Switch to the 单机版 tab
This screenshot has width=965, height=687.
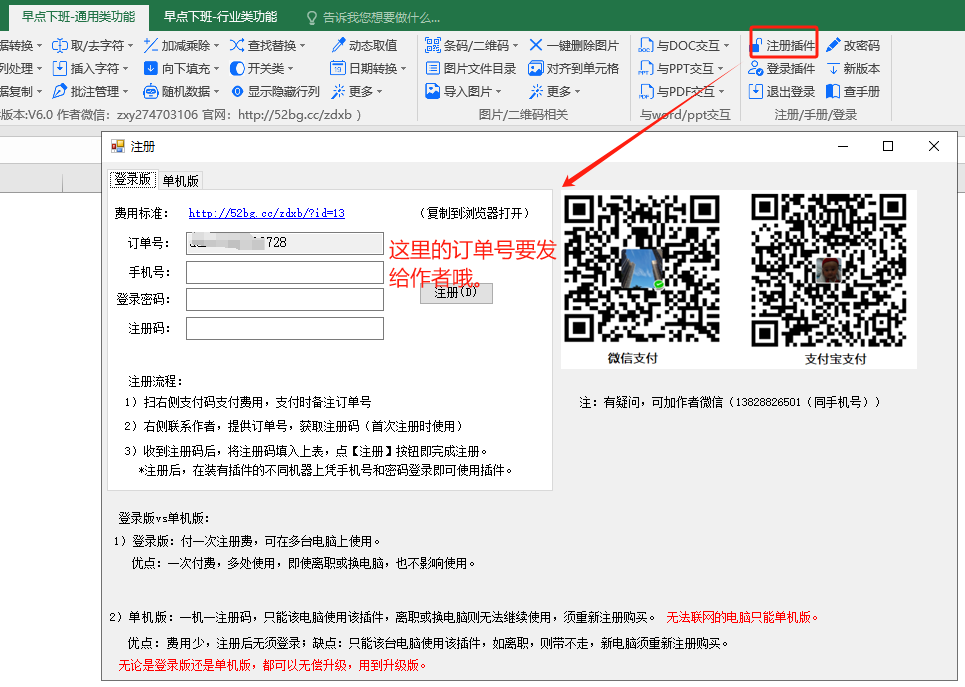click(x=180, y=180)
